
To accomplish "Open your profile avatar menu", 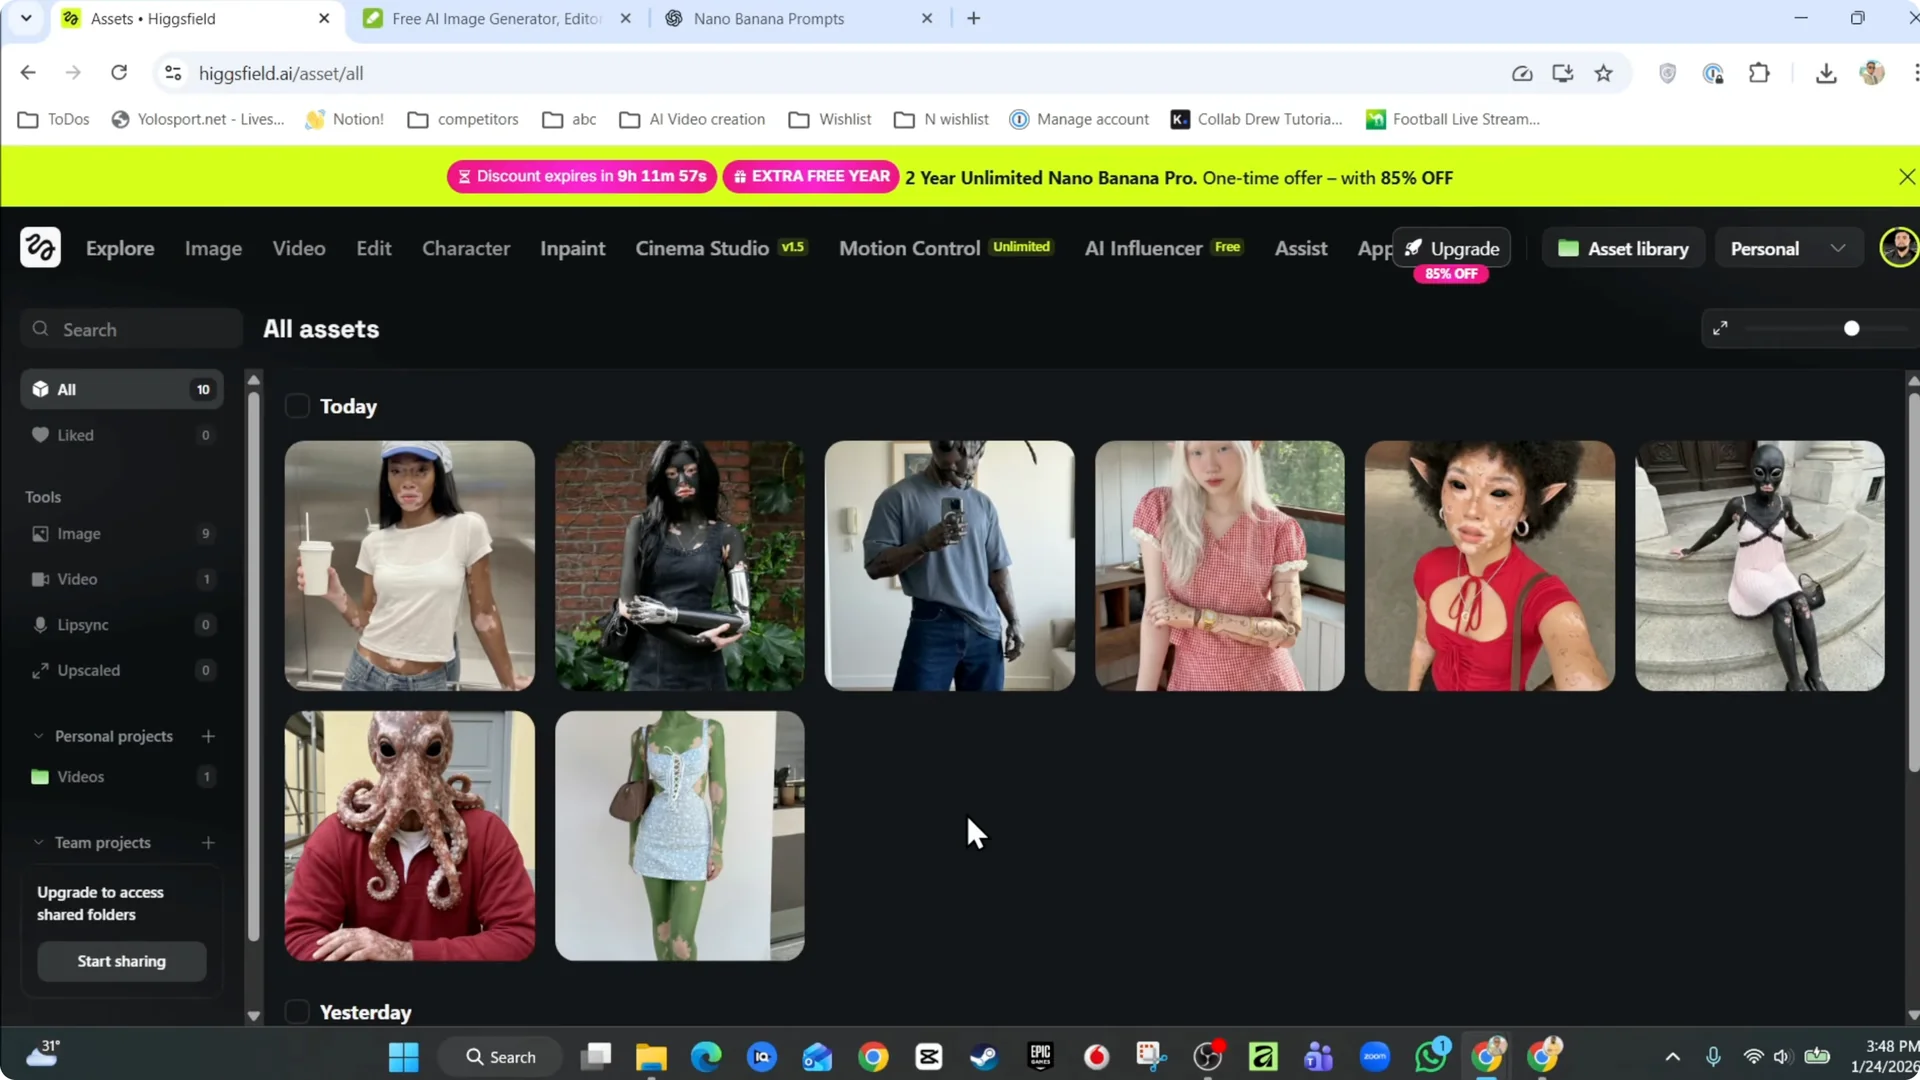I will pos(1898,247).
